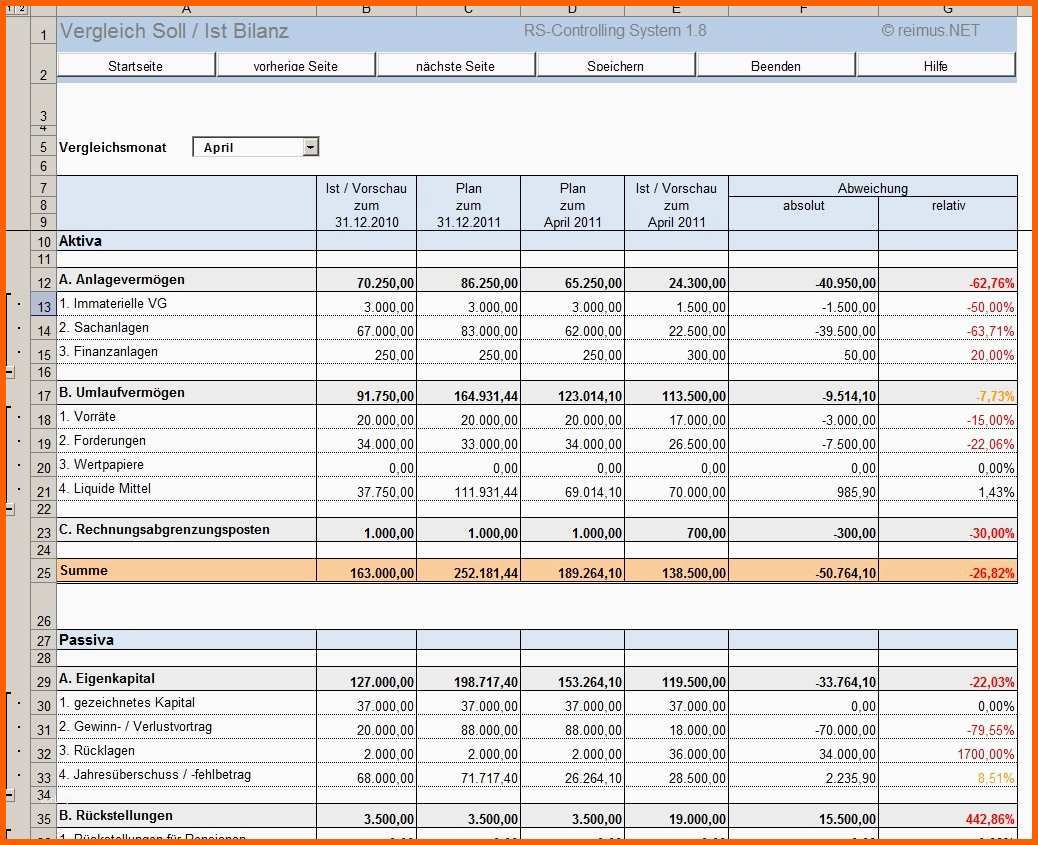
Task: Click the orange 'Summe' row label
Action: tap(83, 570)
